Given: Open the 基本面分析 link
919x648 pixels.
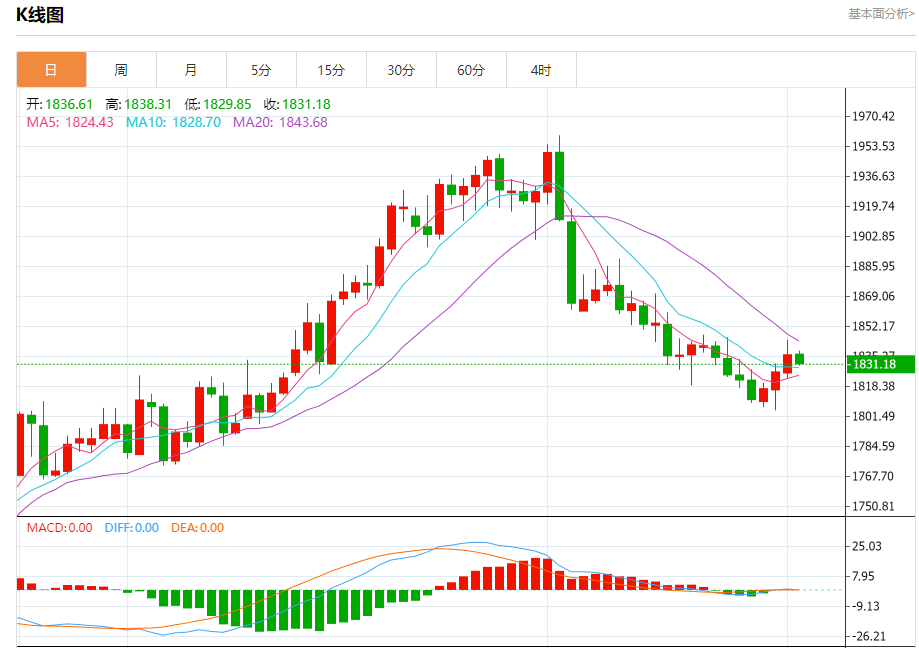Looking at the screenshot, I should 881,13.
